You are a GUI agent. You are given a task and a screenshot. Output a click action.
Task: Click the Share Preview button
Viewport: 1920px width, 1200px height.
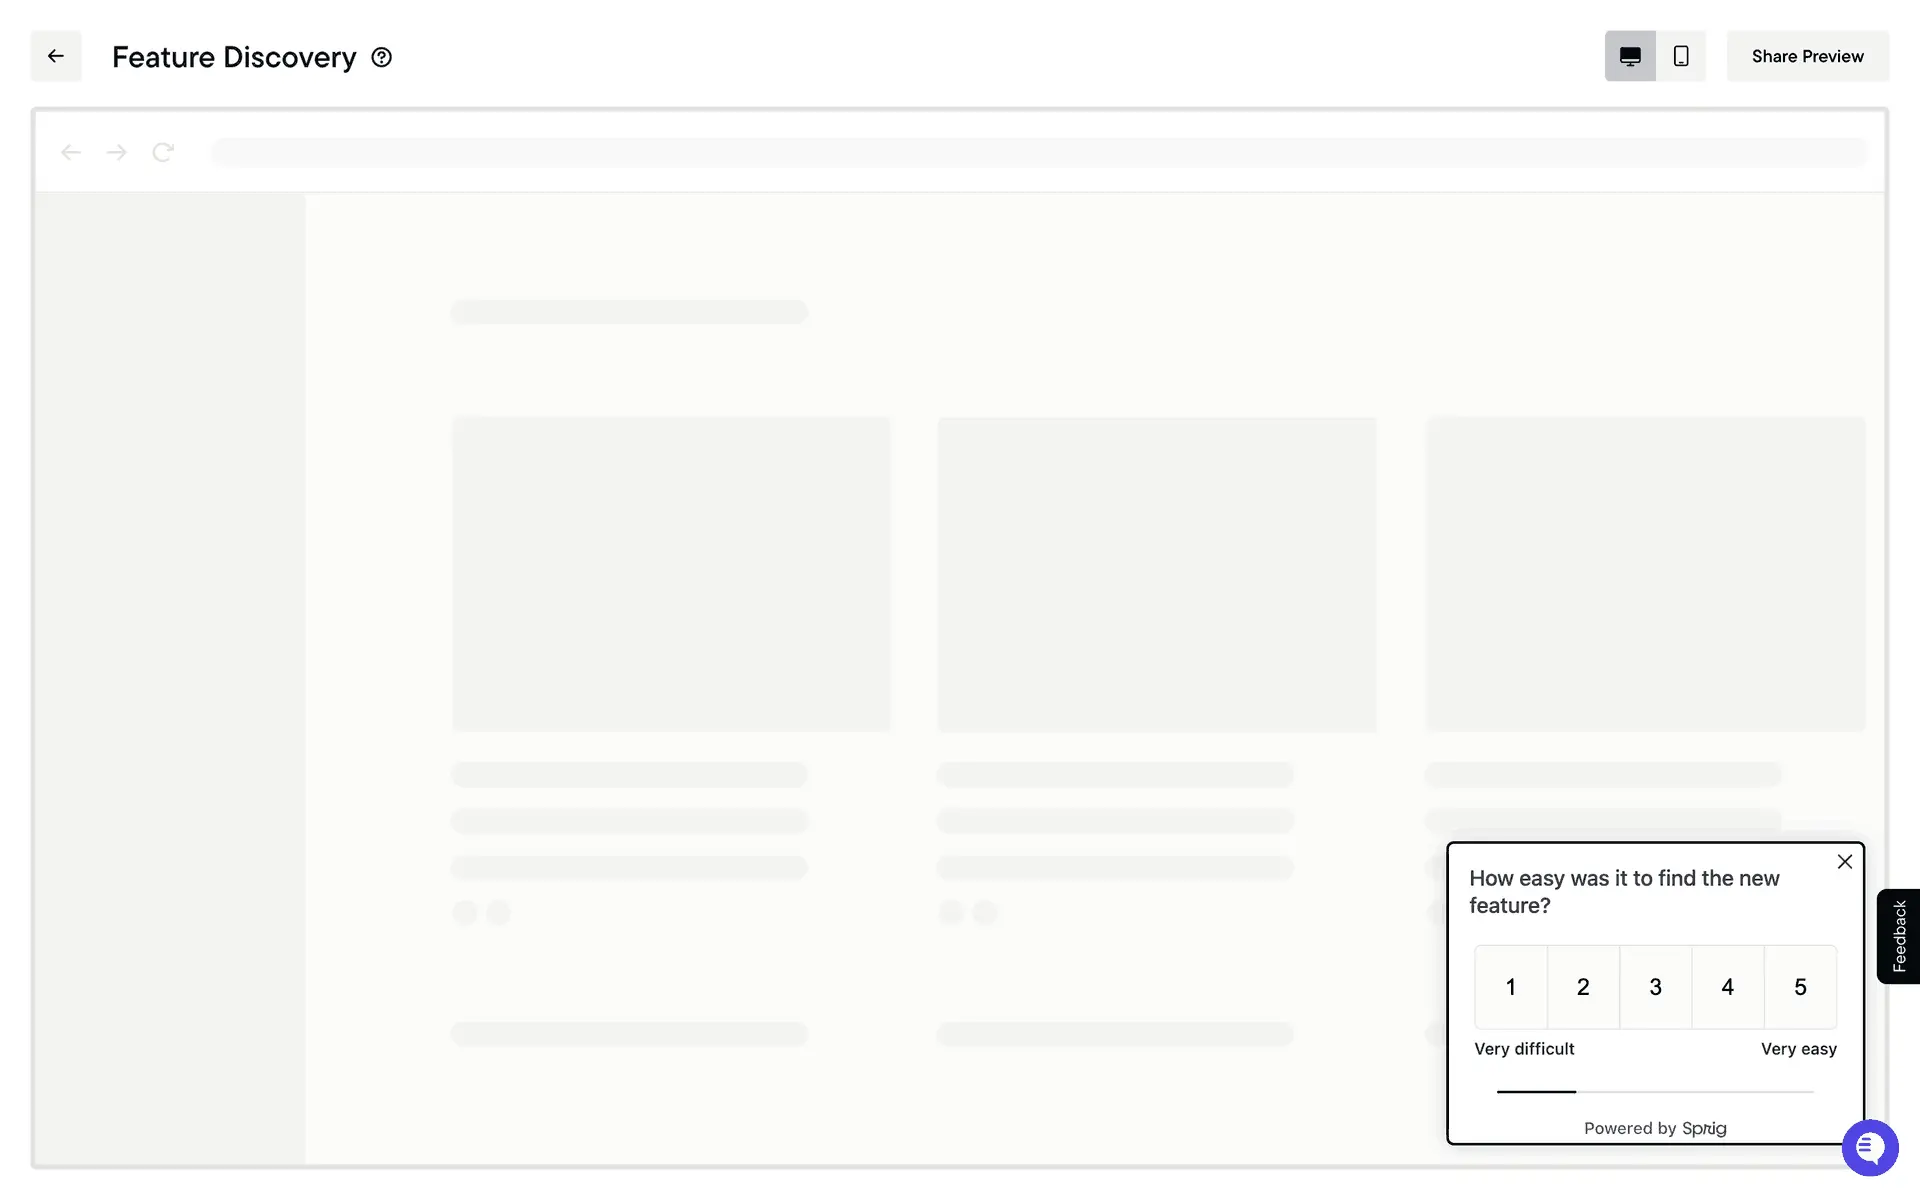[1807, 56]
